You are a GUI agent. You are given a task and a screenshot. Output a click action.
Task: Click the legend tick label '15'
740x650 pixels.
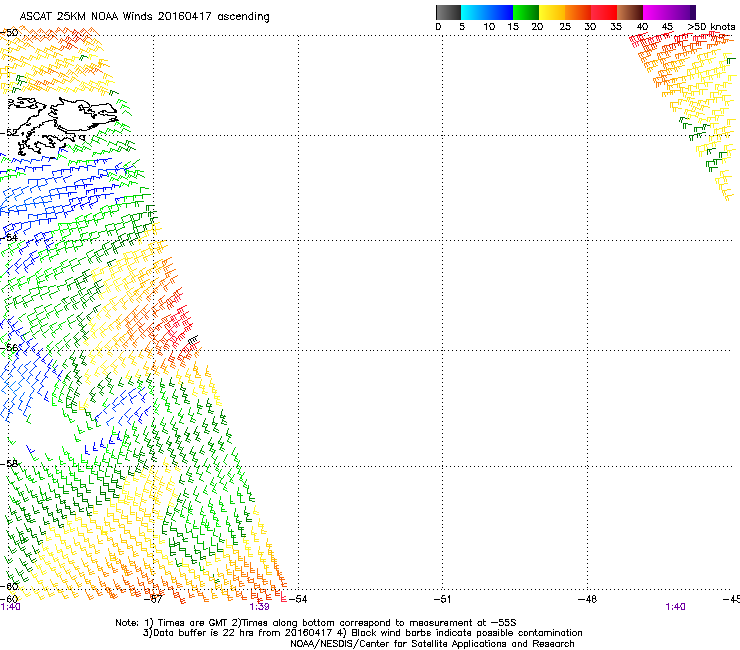[513, 27]
